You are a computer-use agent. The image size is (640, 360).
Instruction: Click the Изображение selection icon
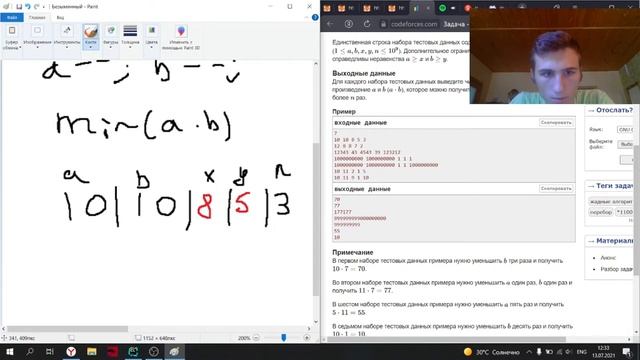(x=37, y=31)
